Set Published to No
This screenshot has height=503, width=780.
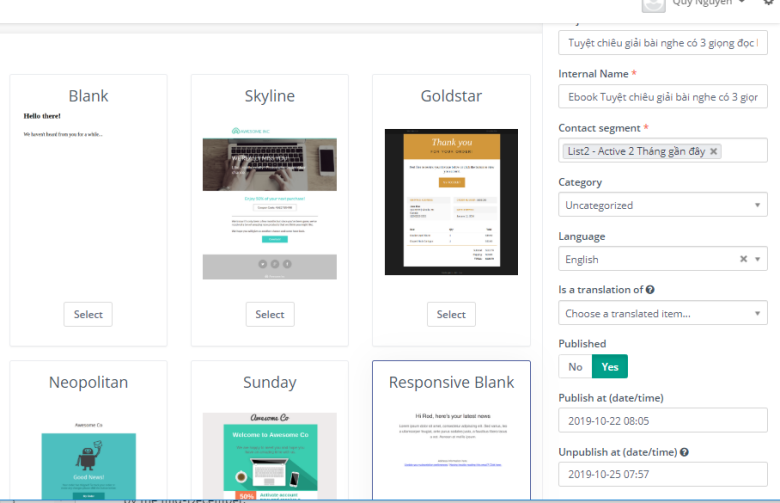pyautogui.click(x=575, y=367)
